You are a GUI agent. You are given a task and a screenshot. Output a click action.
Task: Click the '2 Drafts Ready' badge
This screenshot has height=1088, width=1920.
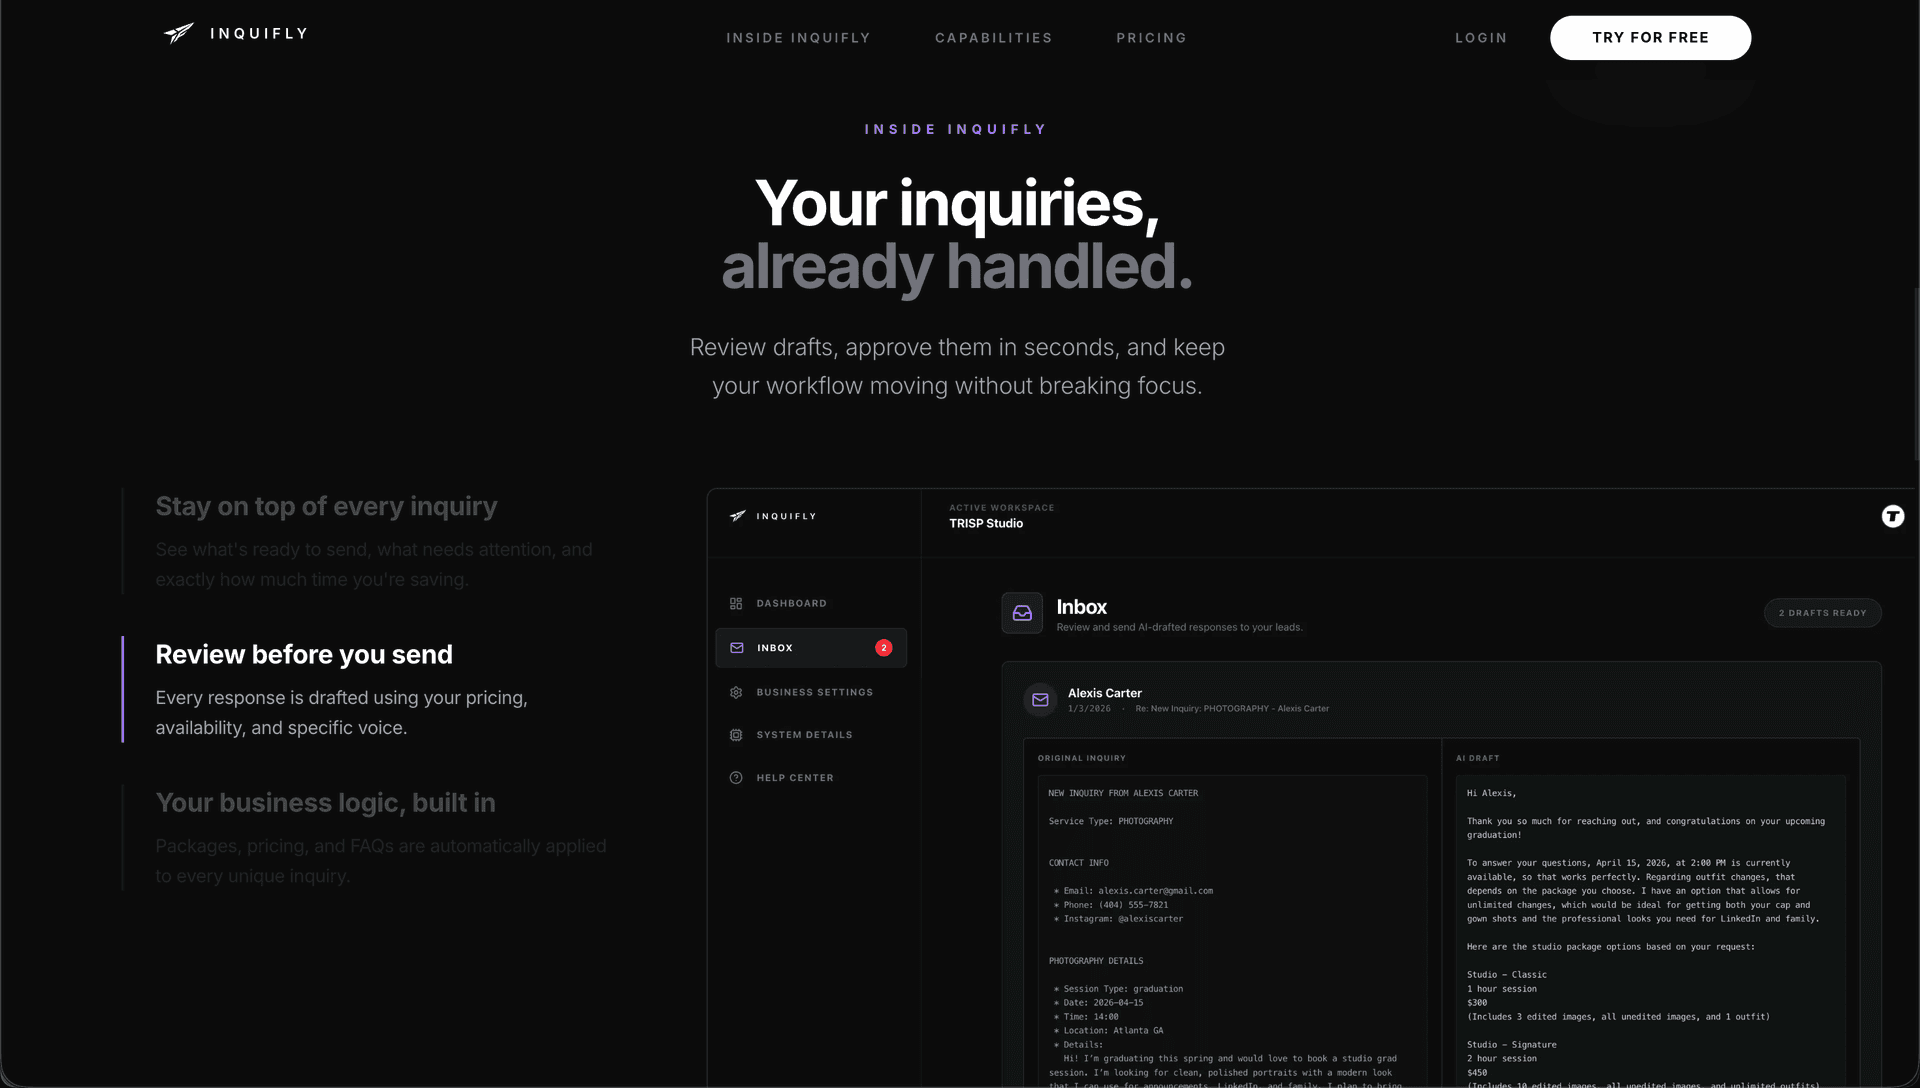click(1822, 612)
